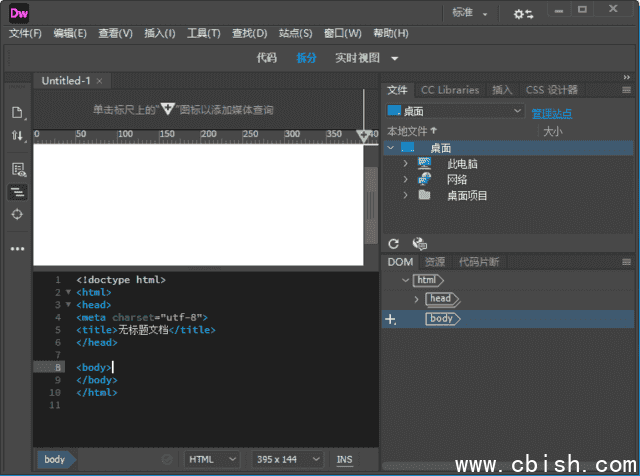Switch to 代码 code view
This screenshot has width=640, height=476.
tap(267, 58)
